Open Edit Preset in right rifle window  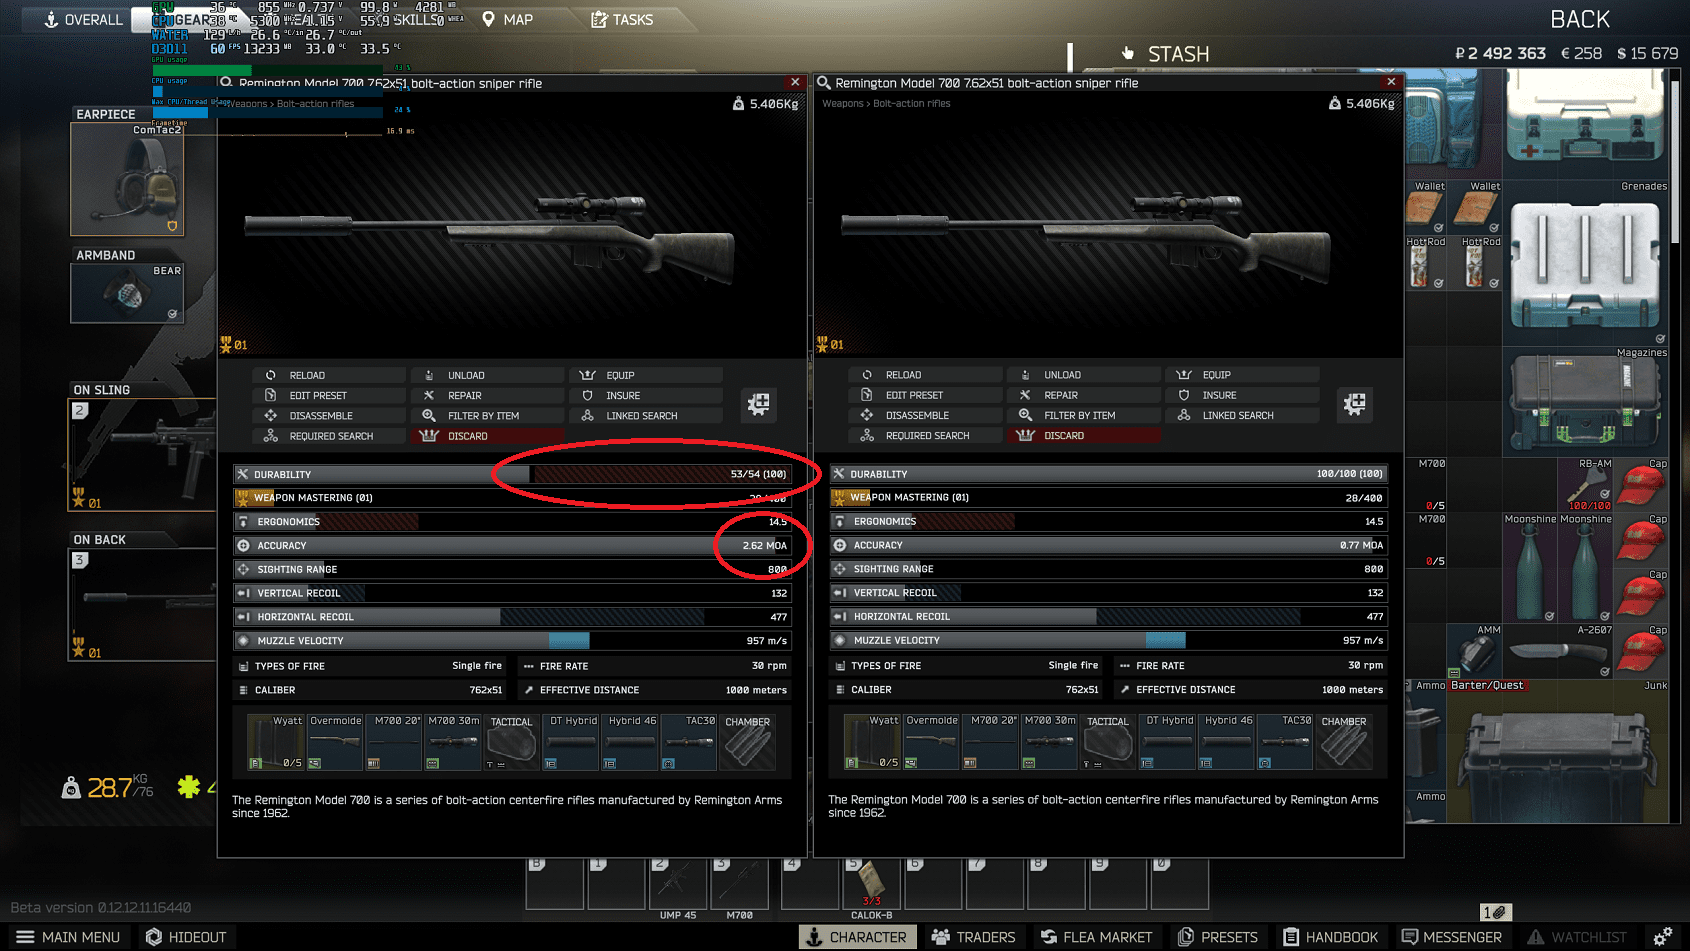coord(925,395)
